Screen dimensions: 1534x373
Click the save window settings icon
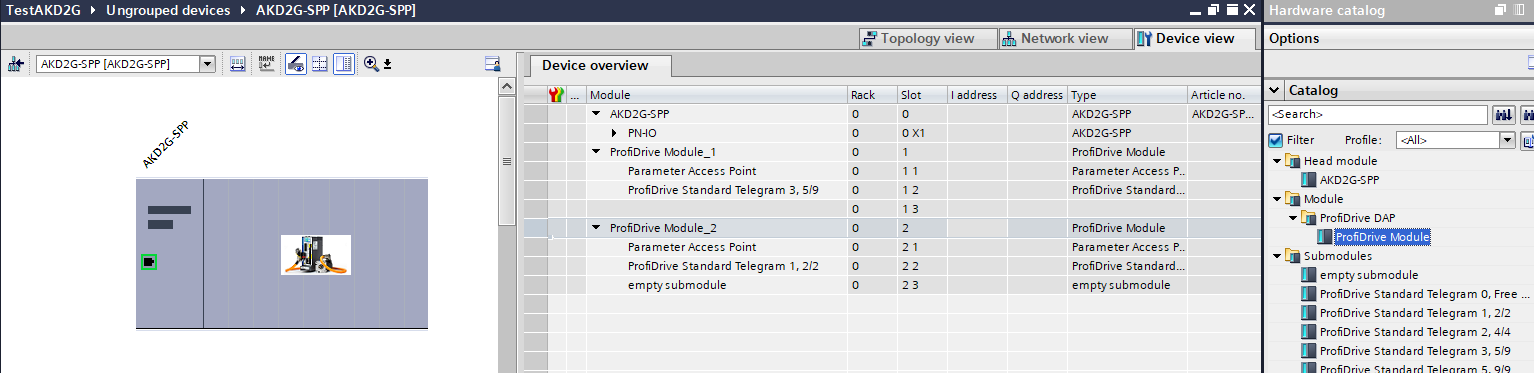click(492, 64)
